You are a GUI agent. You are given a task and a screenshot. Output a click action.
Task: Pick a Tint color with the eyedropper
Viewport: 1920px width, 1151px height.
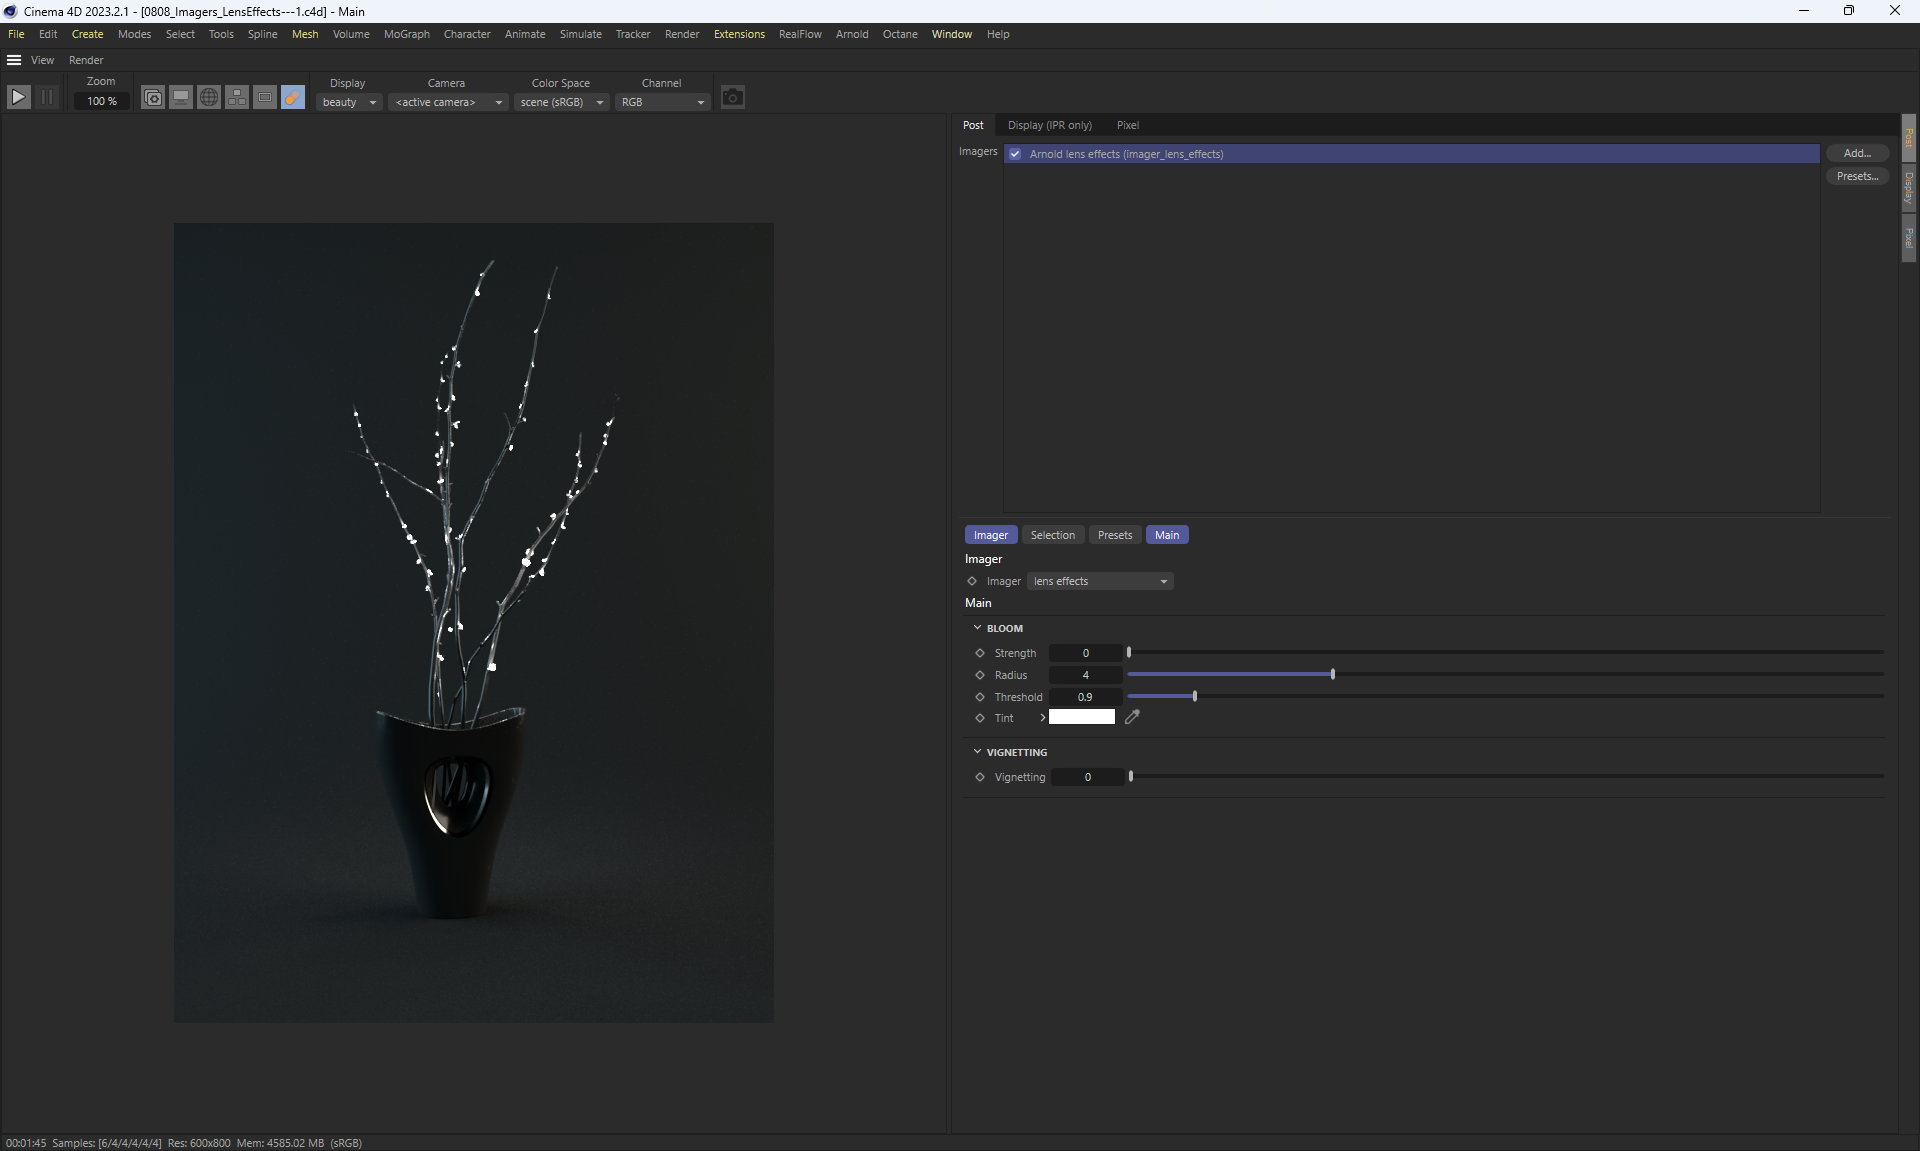[x=1132, y=717]
